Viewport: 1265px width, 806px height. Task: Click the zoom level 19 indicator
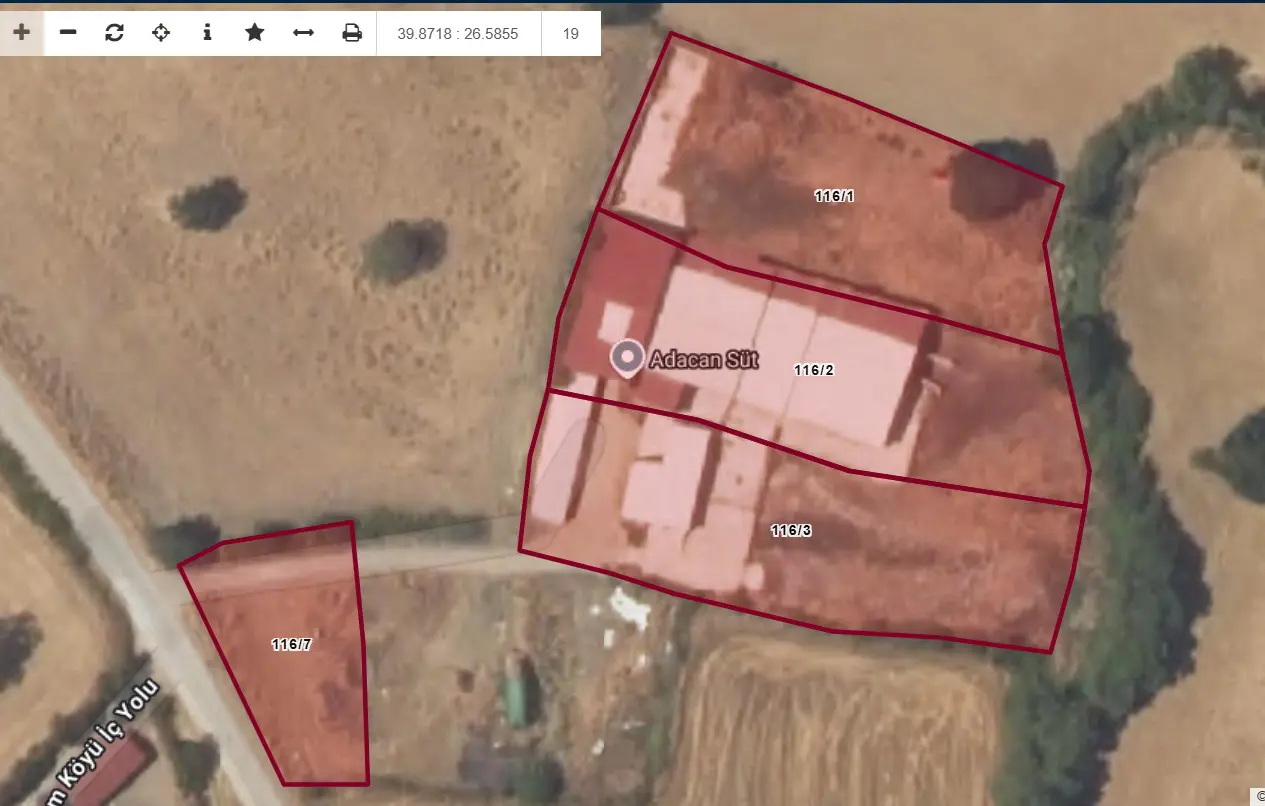click(571, 33)
